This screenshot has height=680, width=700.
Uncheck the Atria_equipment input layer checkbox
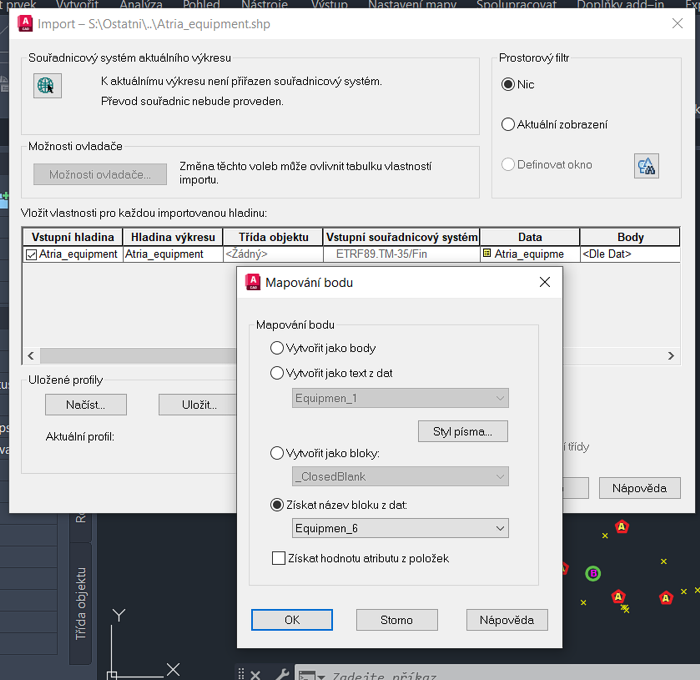coord(31,255)
